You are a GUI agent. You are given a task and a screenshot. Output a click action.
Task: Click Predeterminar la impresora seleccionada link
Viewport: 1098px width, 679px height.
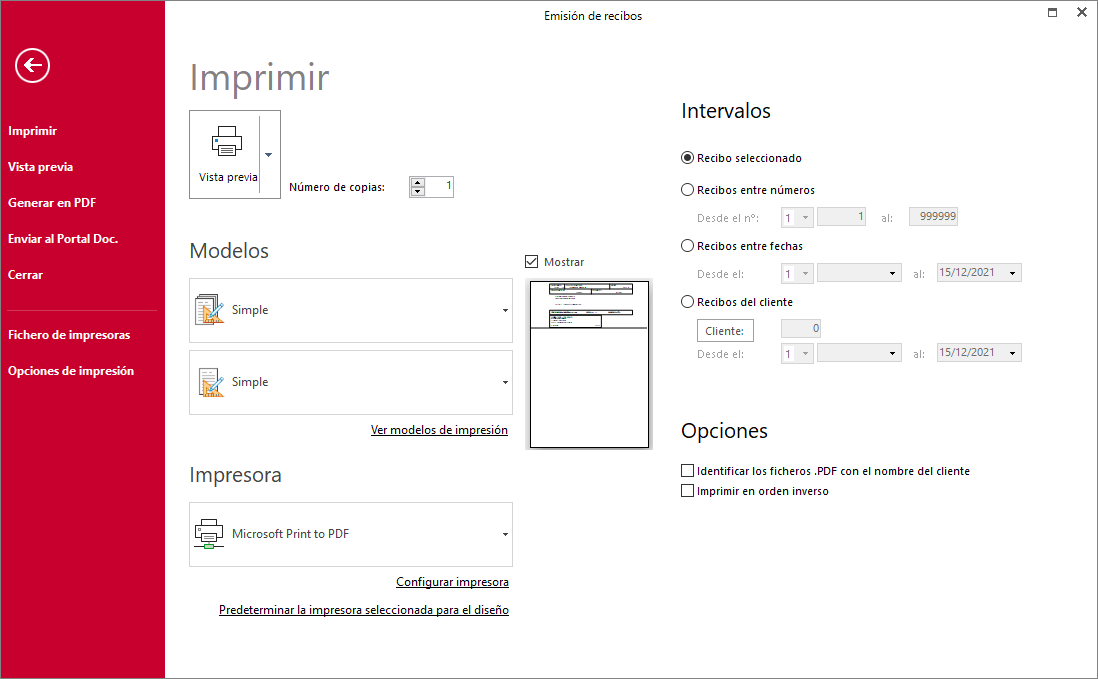363,610
